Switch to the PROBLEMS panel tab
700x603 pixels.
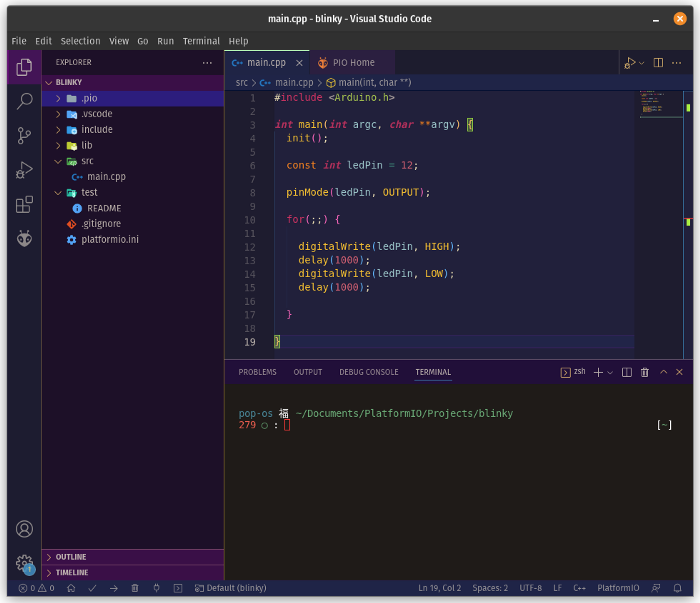coord(257,372)
